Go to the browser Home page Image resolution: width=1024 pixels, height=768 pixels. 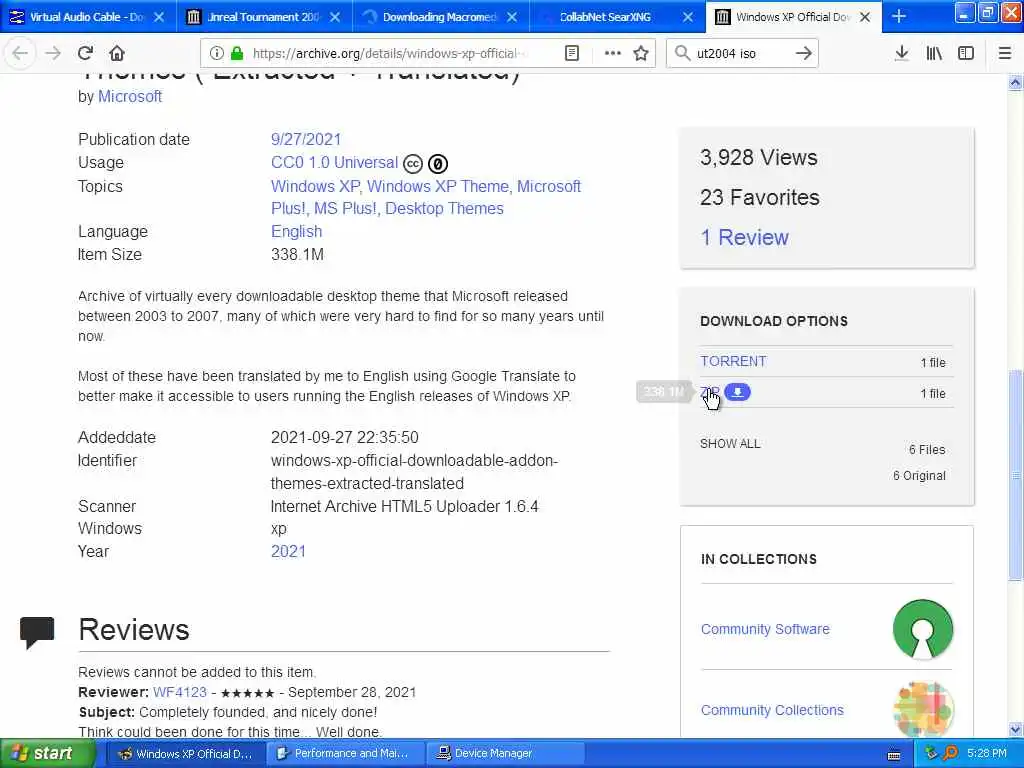tap(117, 54)
